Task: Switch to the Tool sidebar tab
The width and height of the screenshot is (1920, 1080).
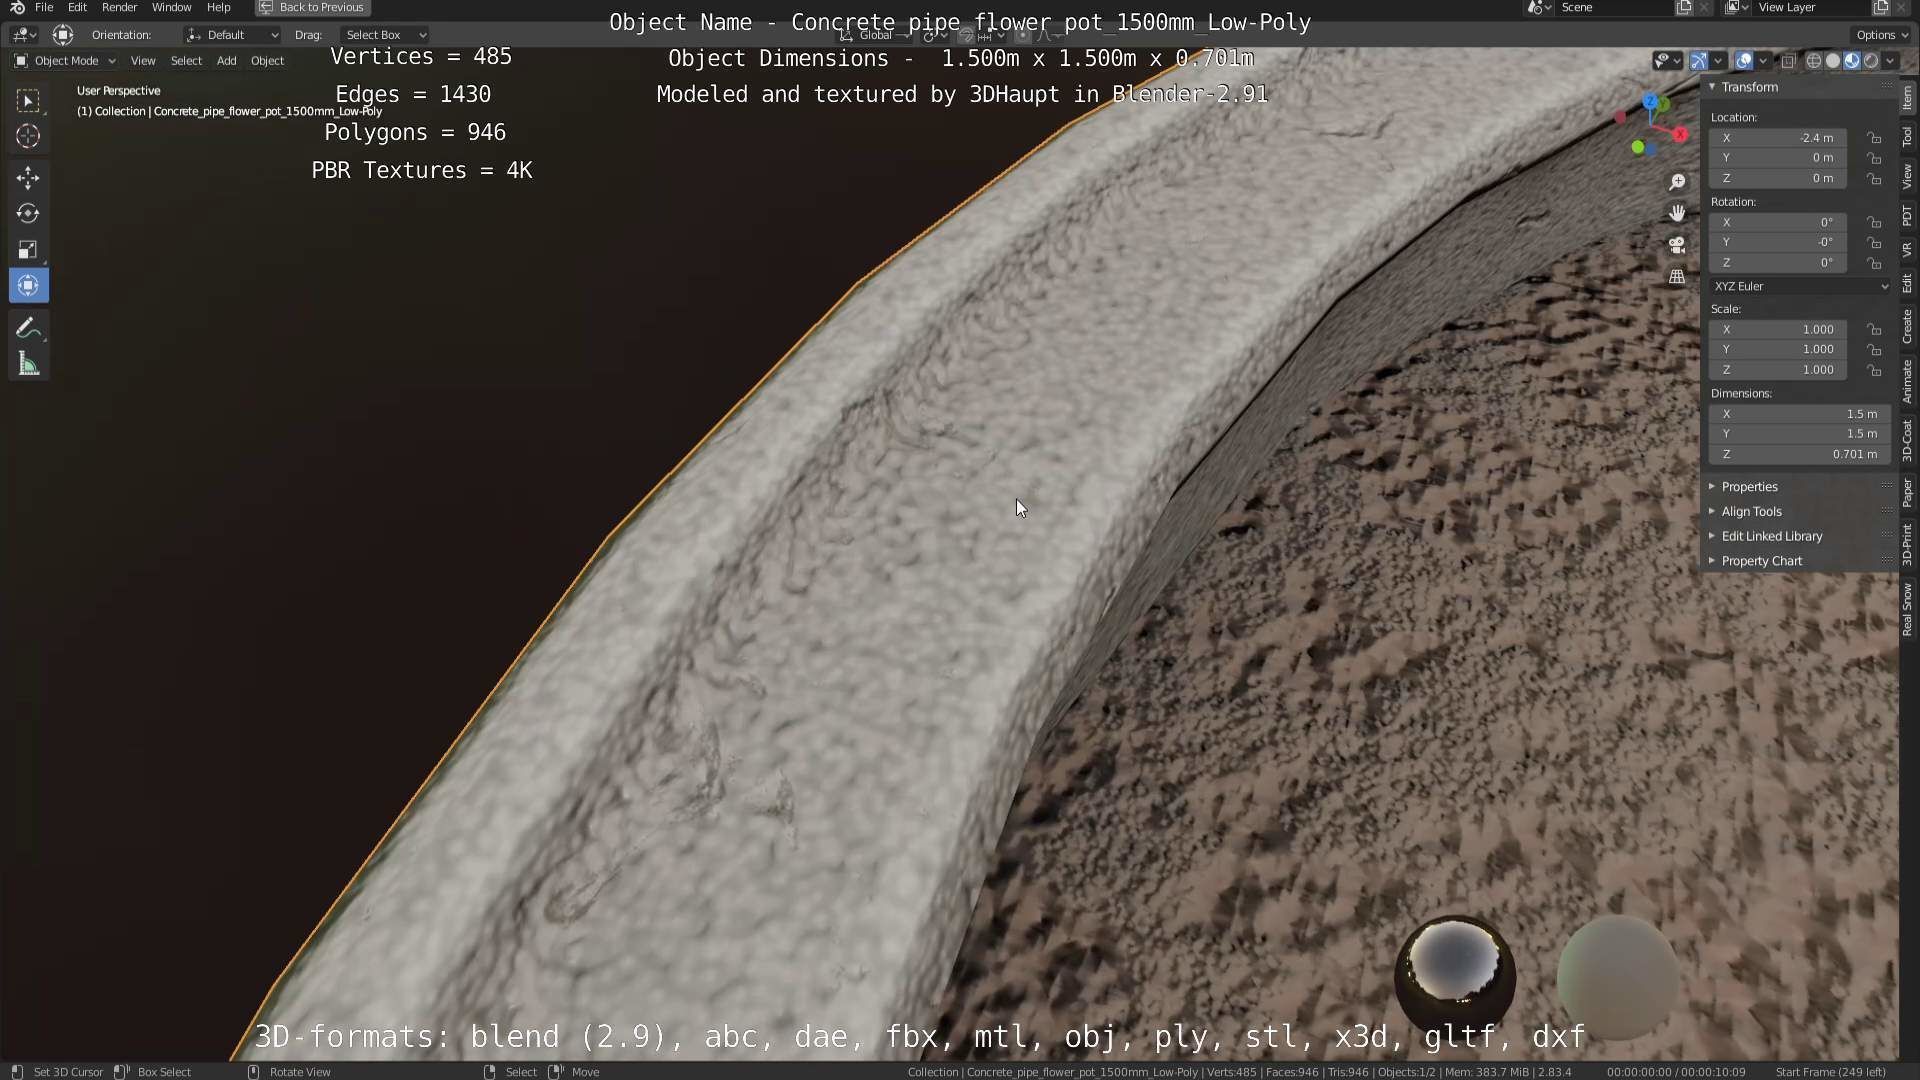Action: point(1907,138)
